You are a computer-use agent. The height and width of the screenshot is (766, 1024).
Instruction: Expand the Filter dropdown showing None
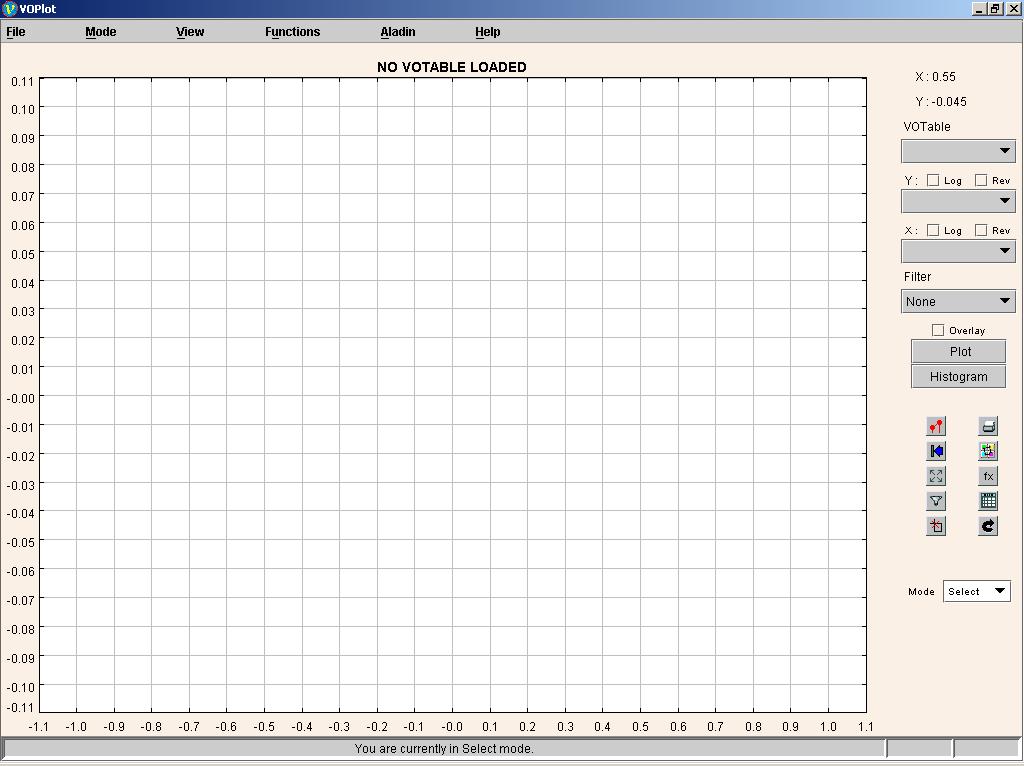click(x=958, y=301)
